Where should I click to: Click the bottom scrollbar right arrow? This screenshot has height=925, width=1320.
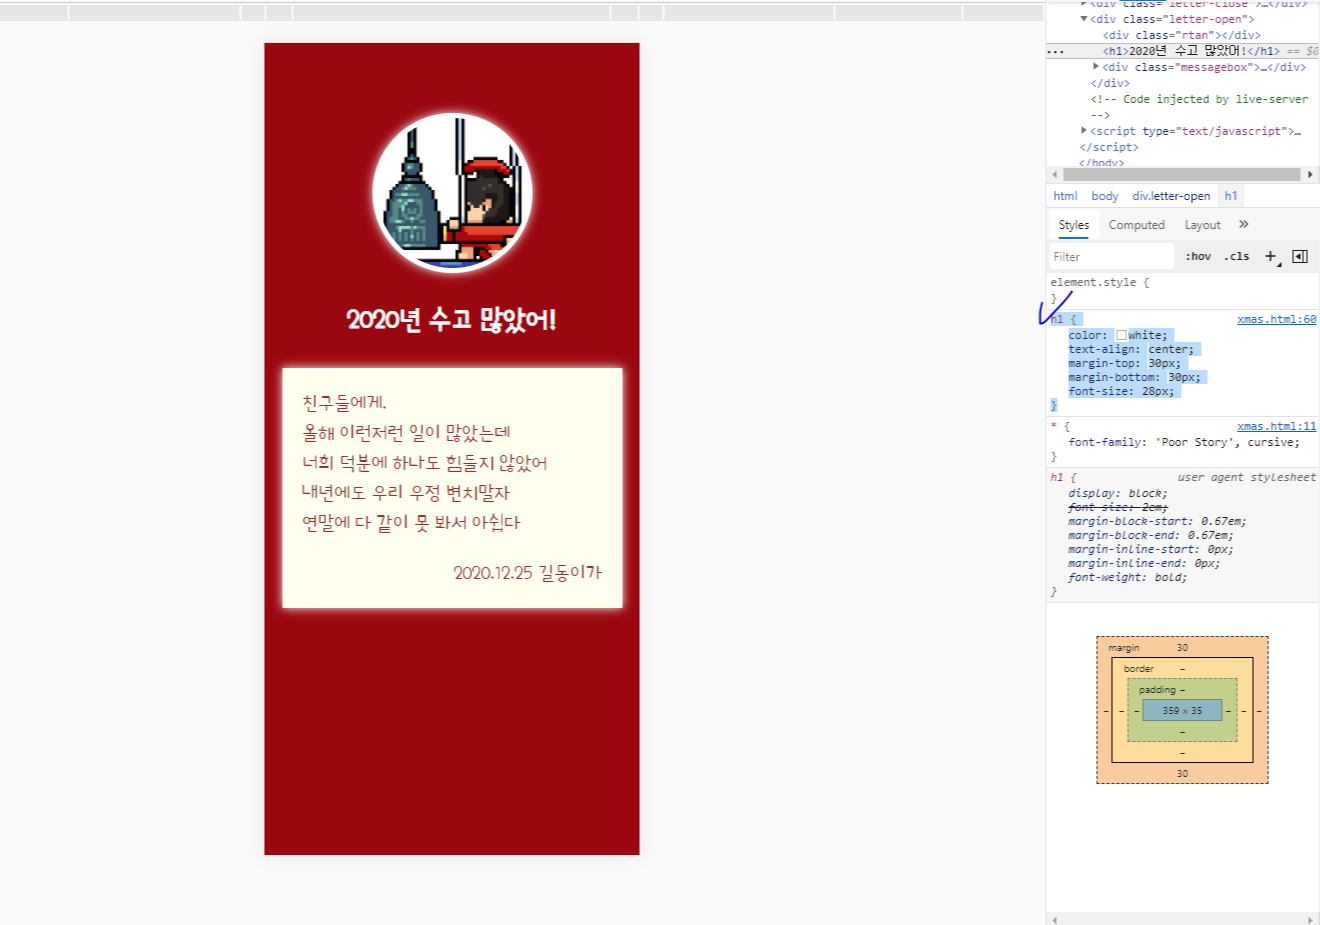[1310, 919]
